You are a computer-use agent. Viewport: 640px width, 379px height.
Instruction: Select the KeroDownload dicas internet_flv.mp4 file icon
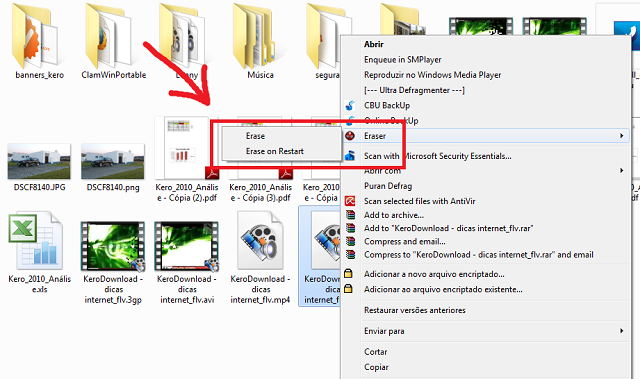point(260,240)
